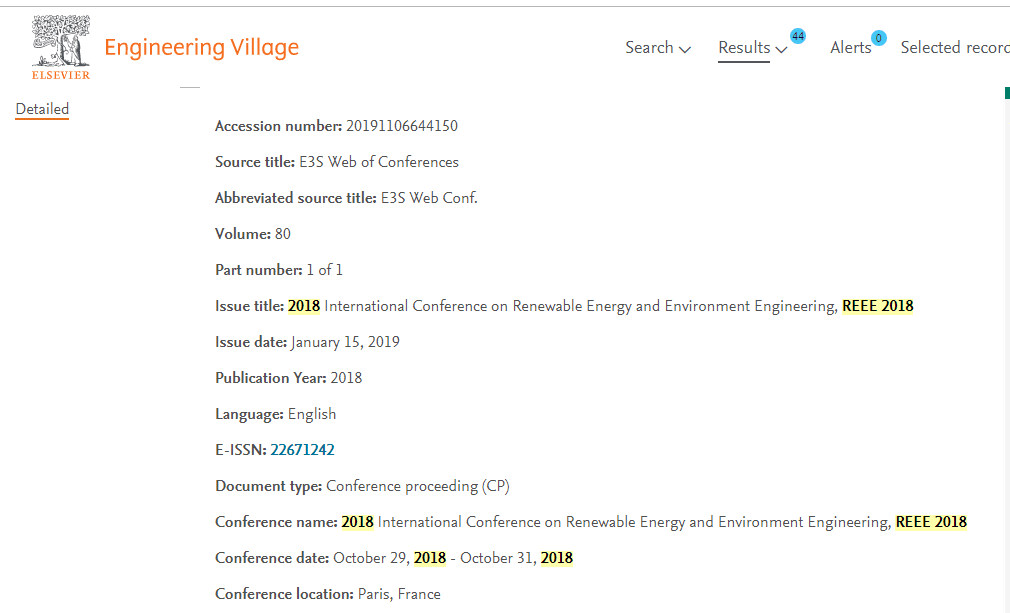Image resolution: width=1010 pixels, height=613 pixels.
Task: Click the source title E3S Web of Conferences
Action: 379,162
